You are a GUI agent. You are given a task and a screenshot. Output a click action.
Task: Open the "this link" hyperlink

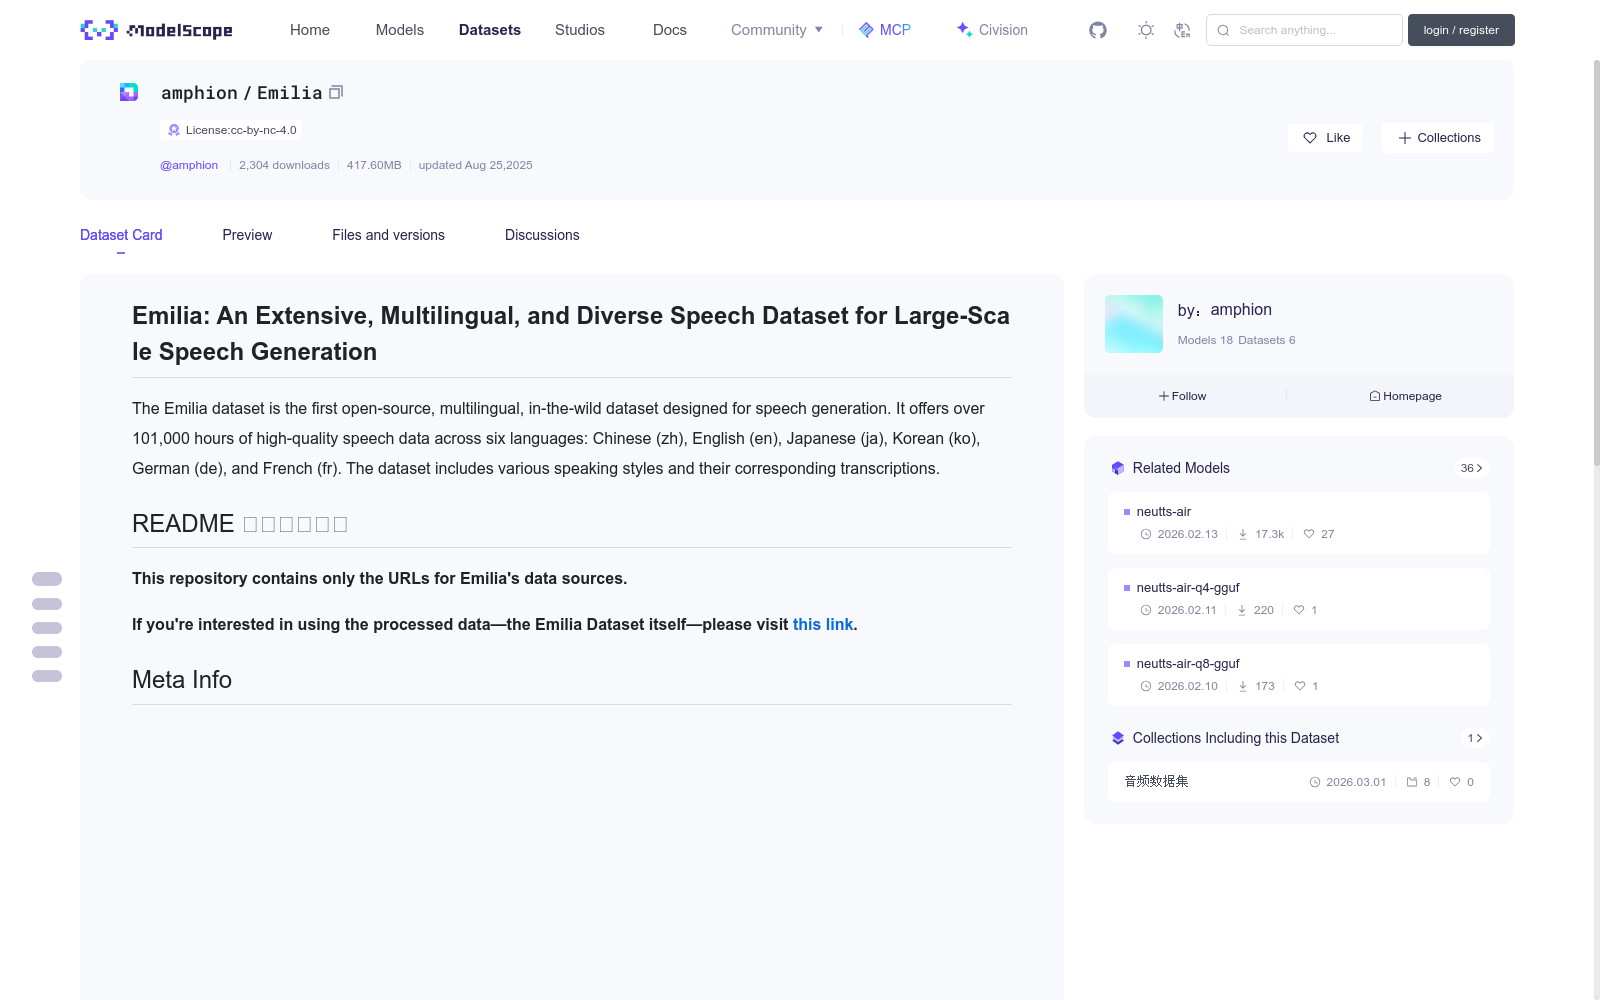coord(823,624)
